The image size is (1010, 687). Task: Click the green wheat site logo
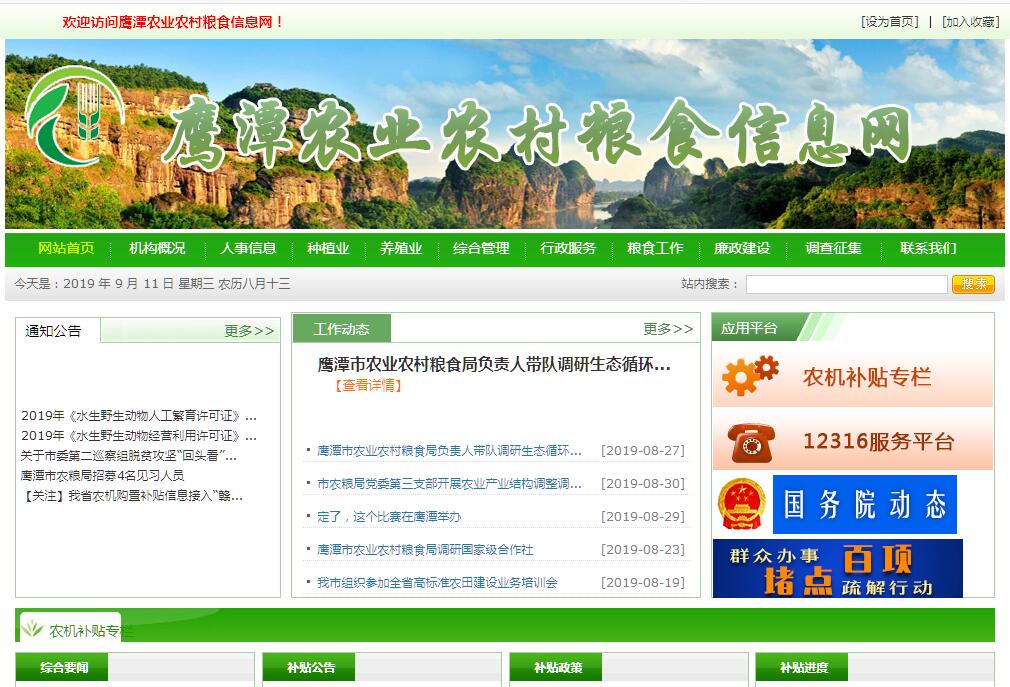point(75,117)
